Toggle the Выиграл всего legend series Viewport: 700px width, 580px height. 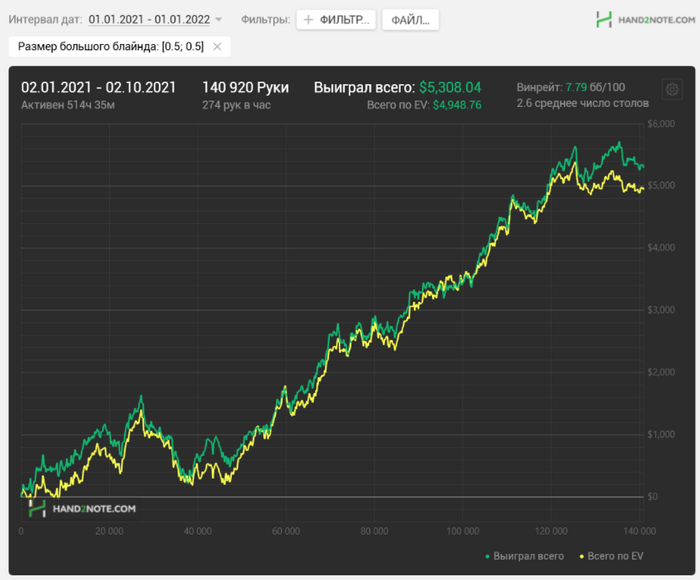(525, 556)
